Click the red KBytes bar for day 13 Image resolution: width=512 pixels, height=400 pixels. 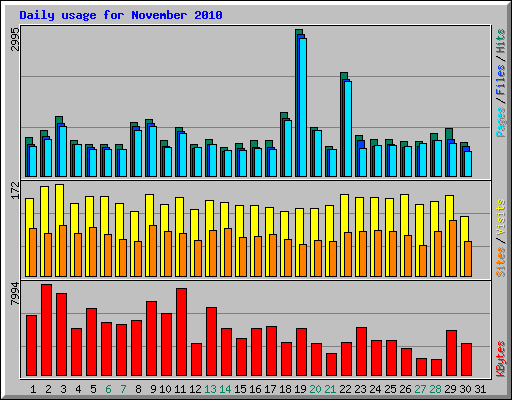coord(211,341)
